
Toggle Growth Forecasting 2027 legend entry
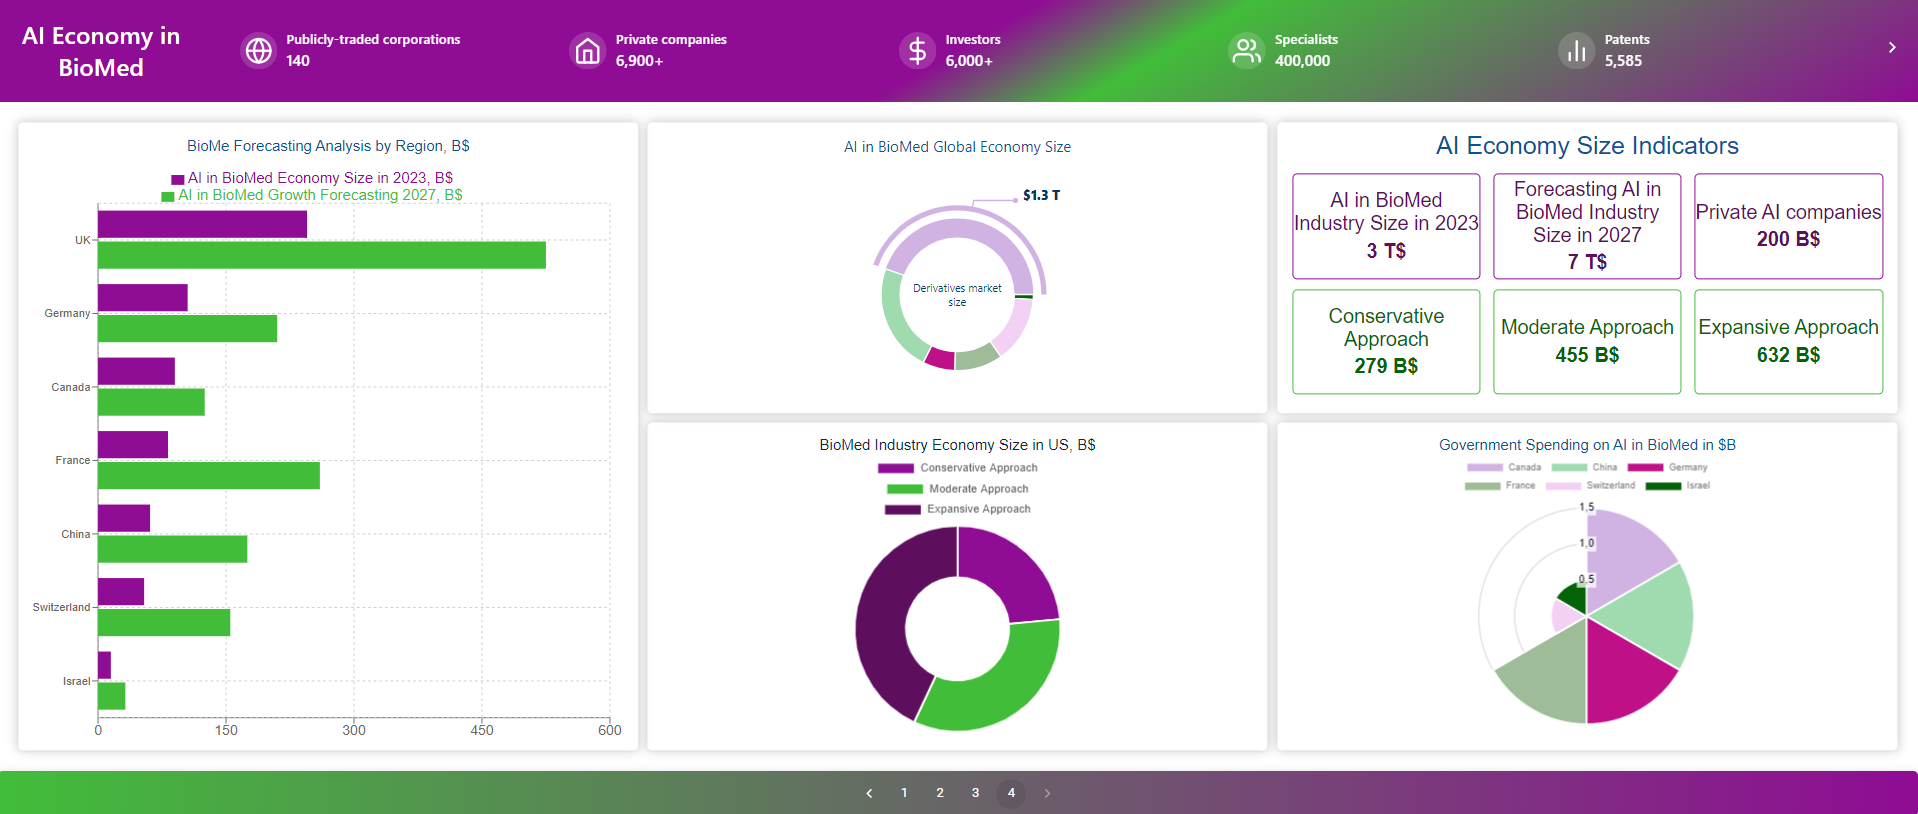coord(312,195)
